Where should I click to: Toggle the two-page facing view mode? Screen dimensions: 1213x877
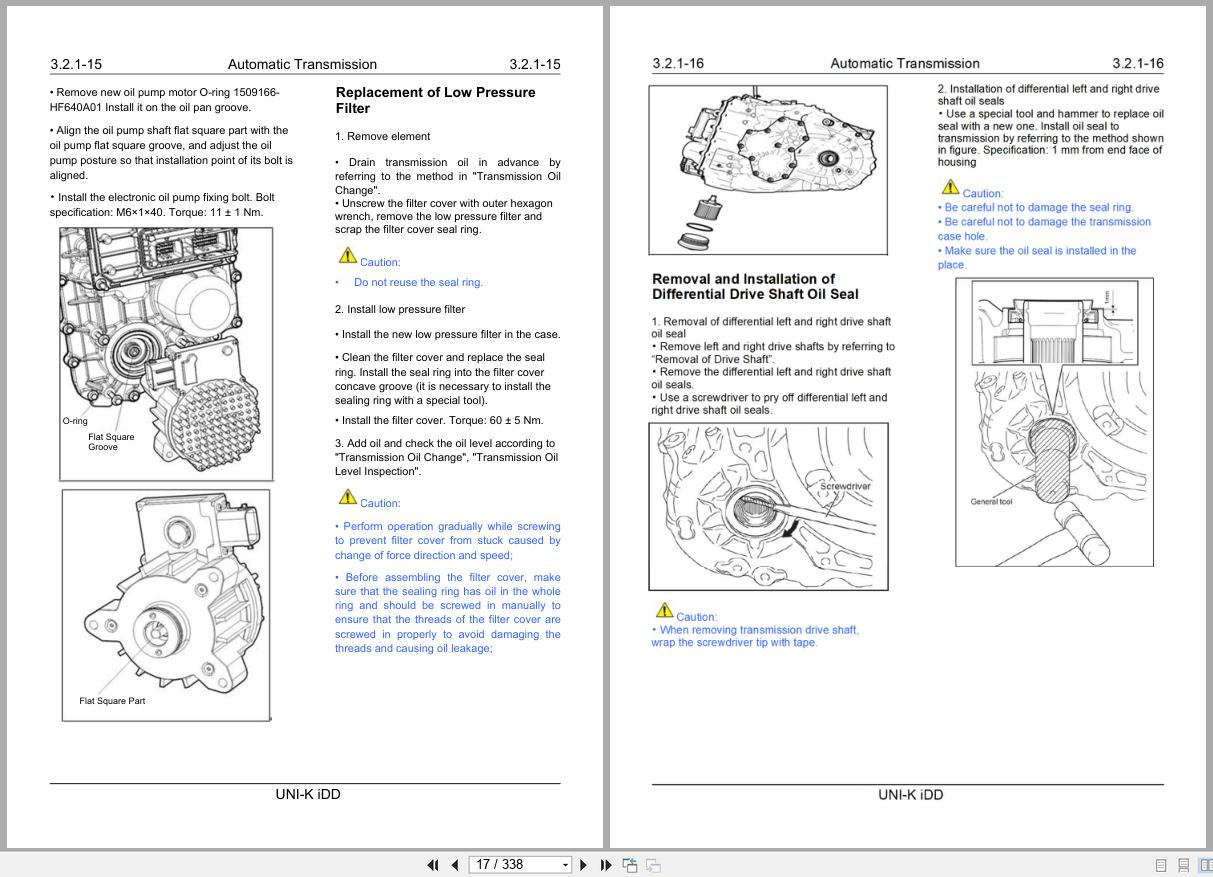(1208, 864)
